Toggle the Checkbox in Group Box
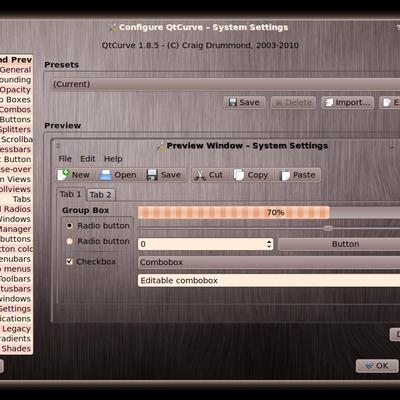Viewport: 400px width, 400px height. click(x=69, y=261)
